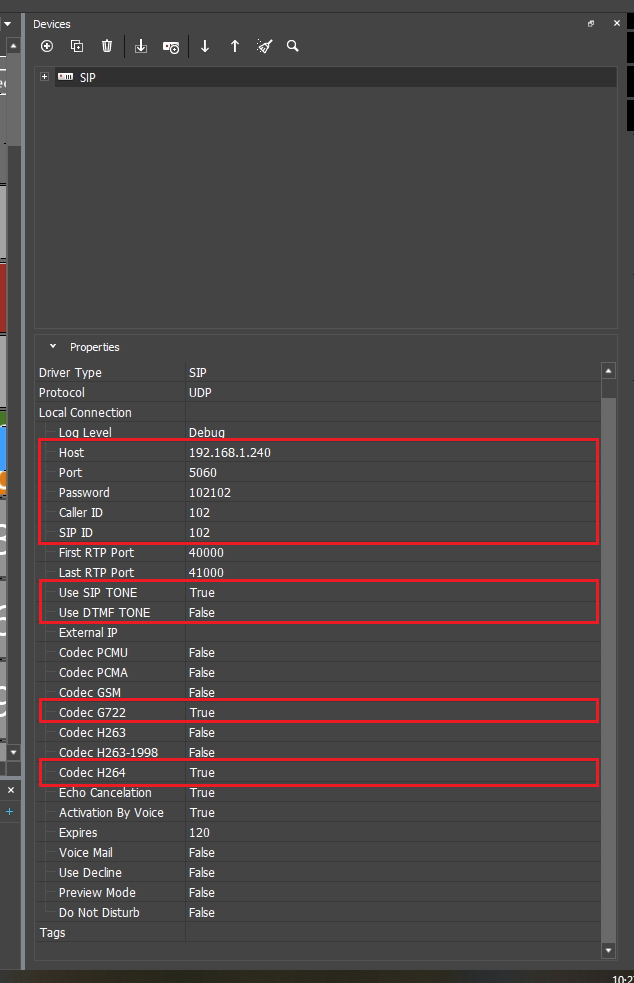Image resolution: width=634 pixels, height=983 pixels.
Task: Click the properties scrollbar down arrow
Action: [x=609, y=949]
